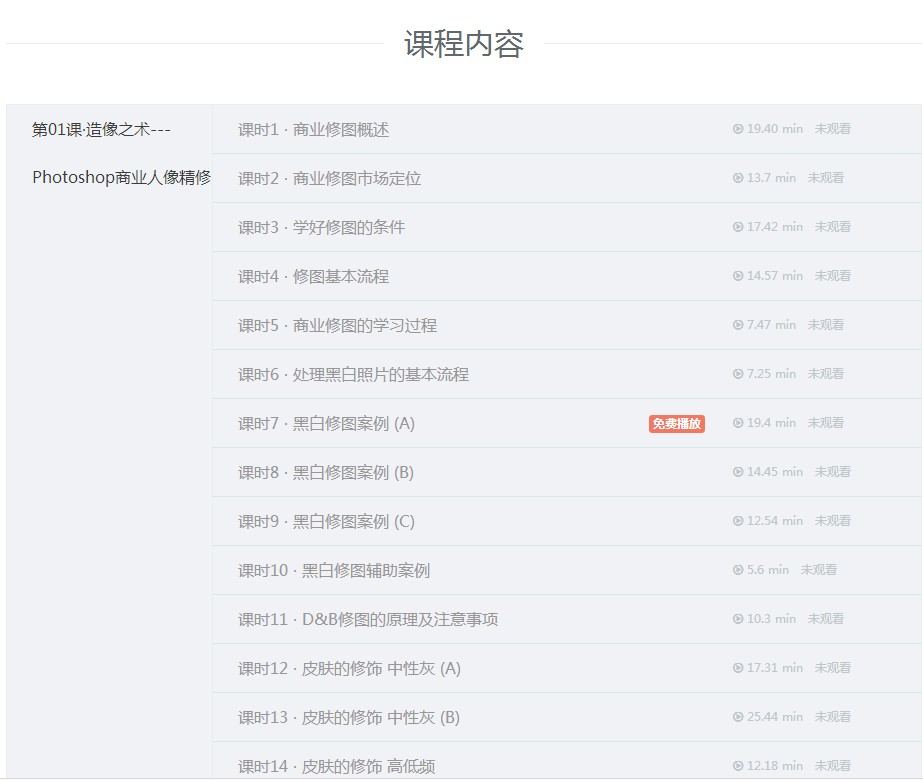Click play icon next to 7.47 min
This screenshot has height=780, width=923.
[738, 325]
